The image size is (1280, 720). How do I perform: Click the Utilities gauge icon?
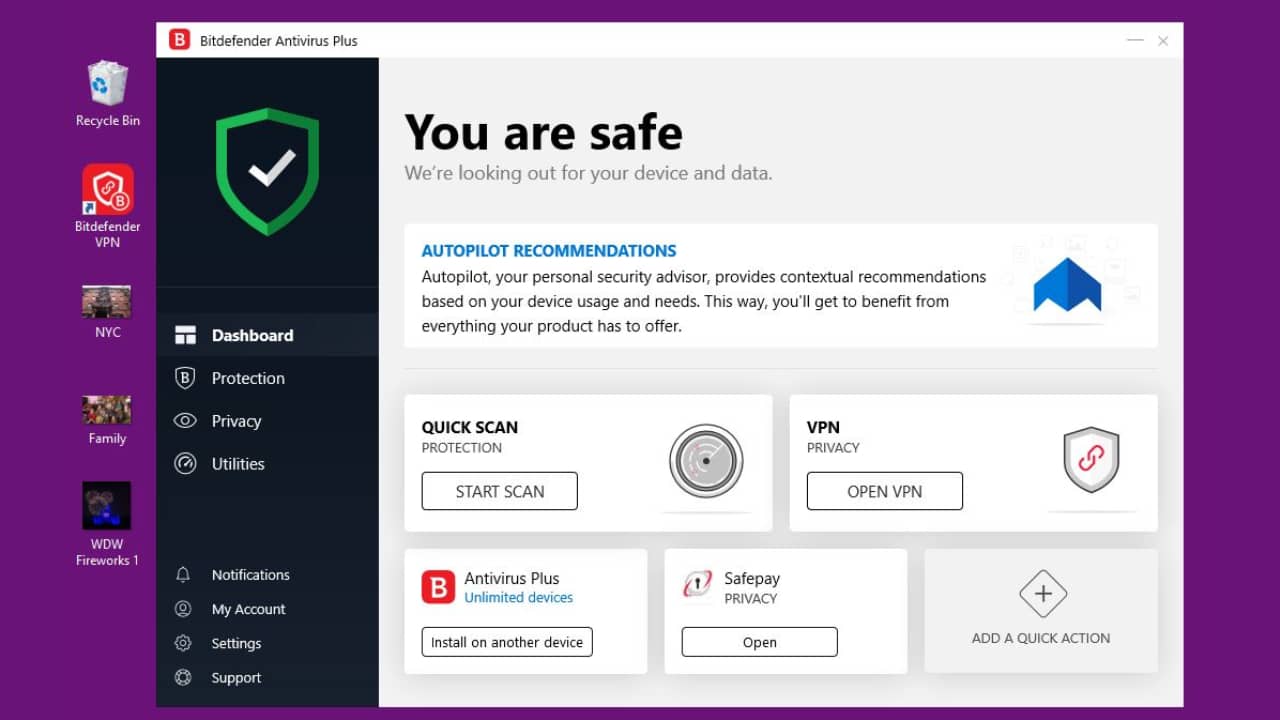click(185, 464)
